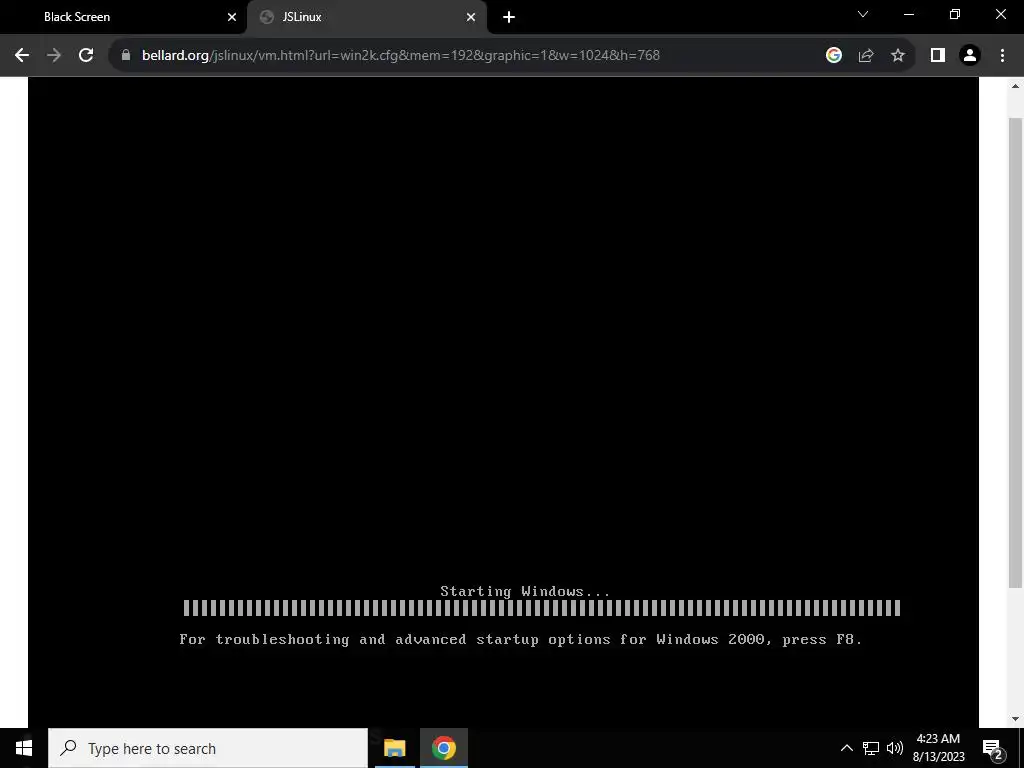Close the JSLinux tab
Image resolution: width=1024 pixels, height=768 pixels.
[x=471, y=17]
